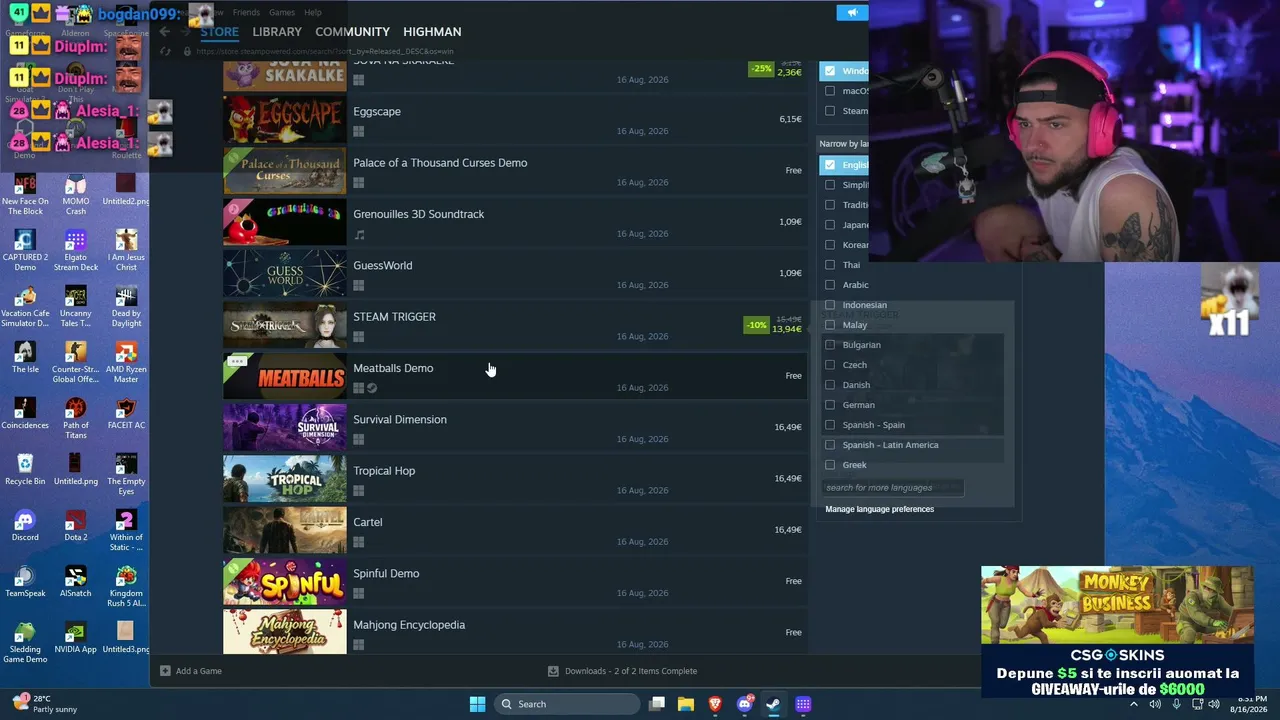1280x720 pixels.
Task: Open Brave browser from the taskbar
Action: click(715, 704)
